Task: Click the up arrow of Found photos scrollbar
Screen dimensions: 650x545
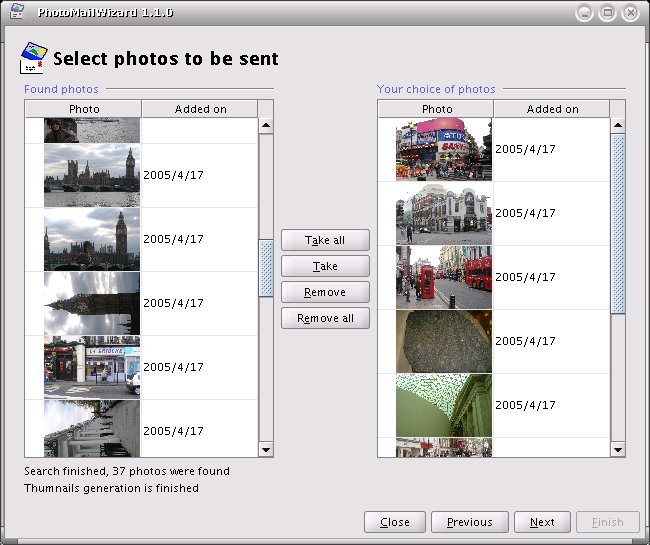Action: [x=266, y=126]
